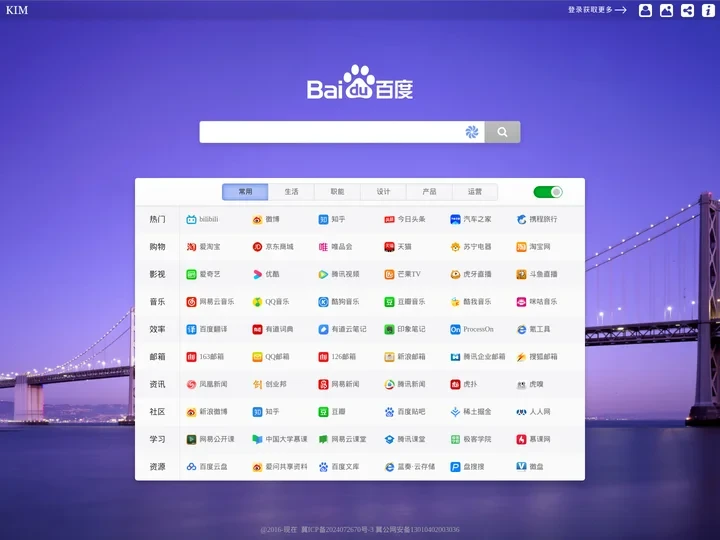The height and width of the screenshot is (540, 720).
Task: Click the 热门 category label
Action: click(x=157, y=219)
